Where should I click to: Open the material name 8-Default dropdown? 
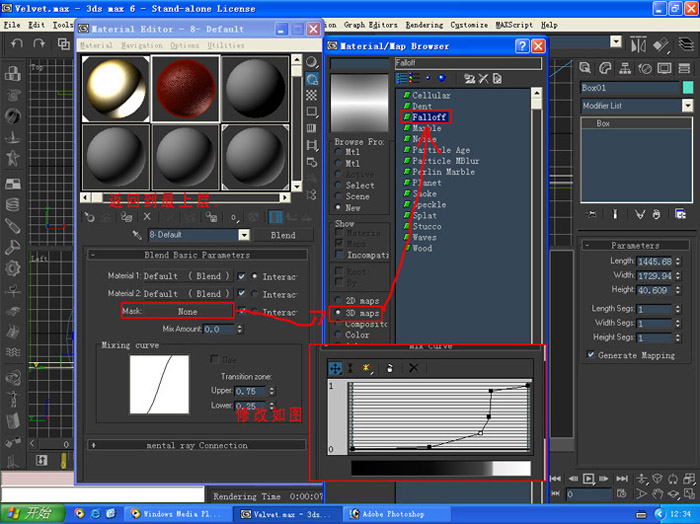pyautogui.click(x=244, y=235)
